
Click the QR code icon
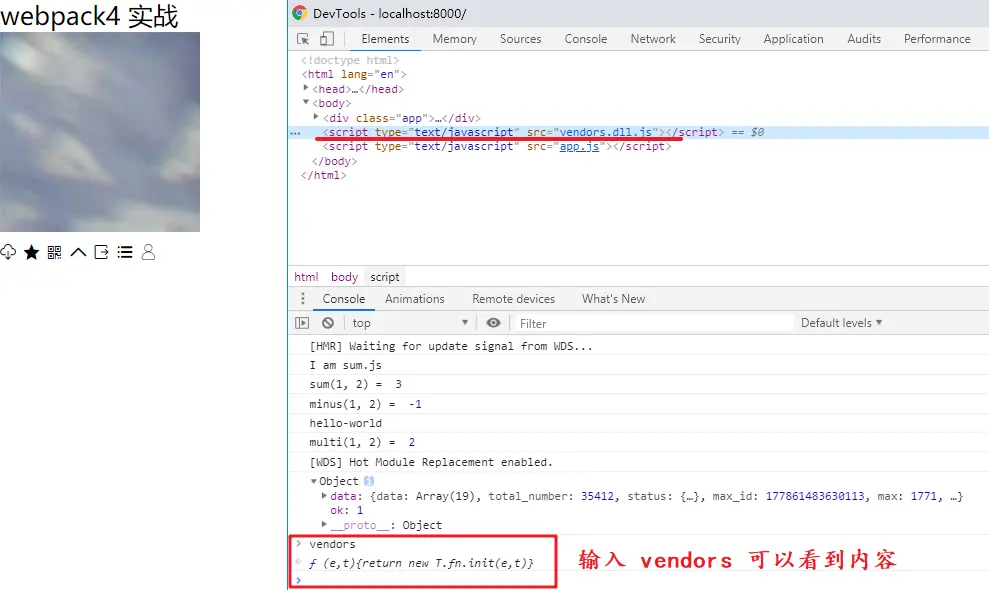(55, 252)
